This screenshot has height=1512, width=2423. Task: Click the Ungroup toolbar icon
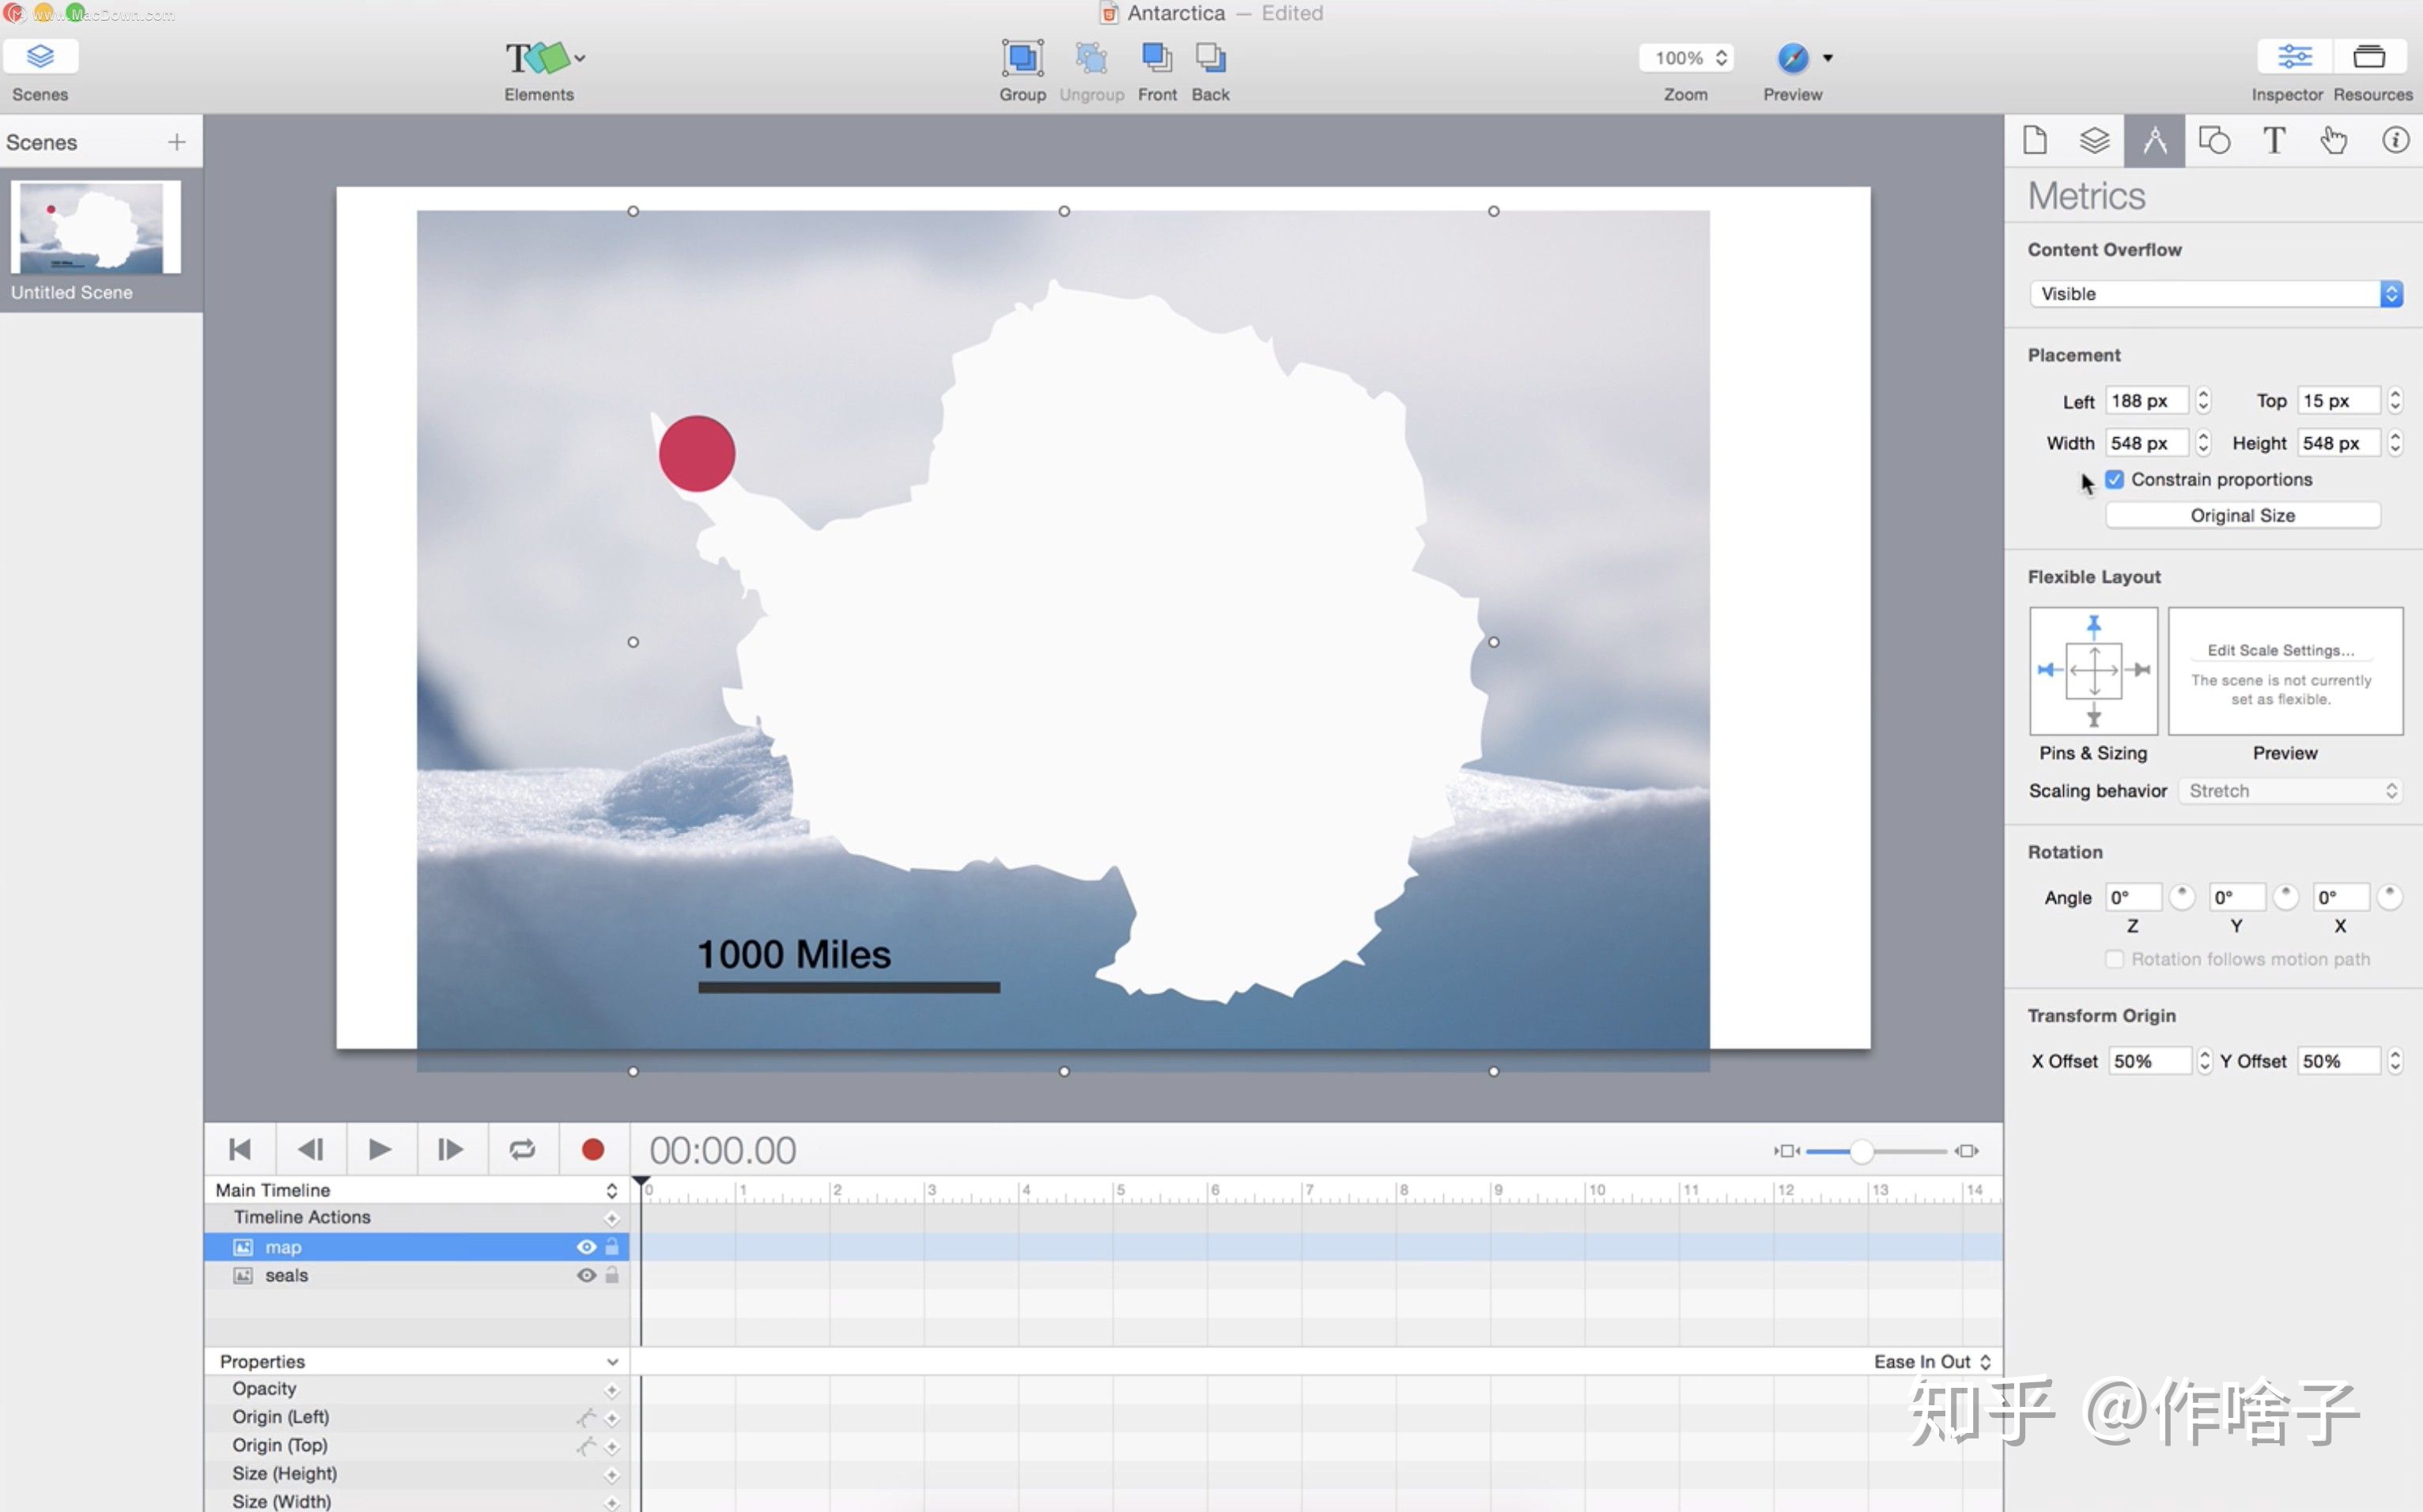coord(1091,58)
